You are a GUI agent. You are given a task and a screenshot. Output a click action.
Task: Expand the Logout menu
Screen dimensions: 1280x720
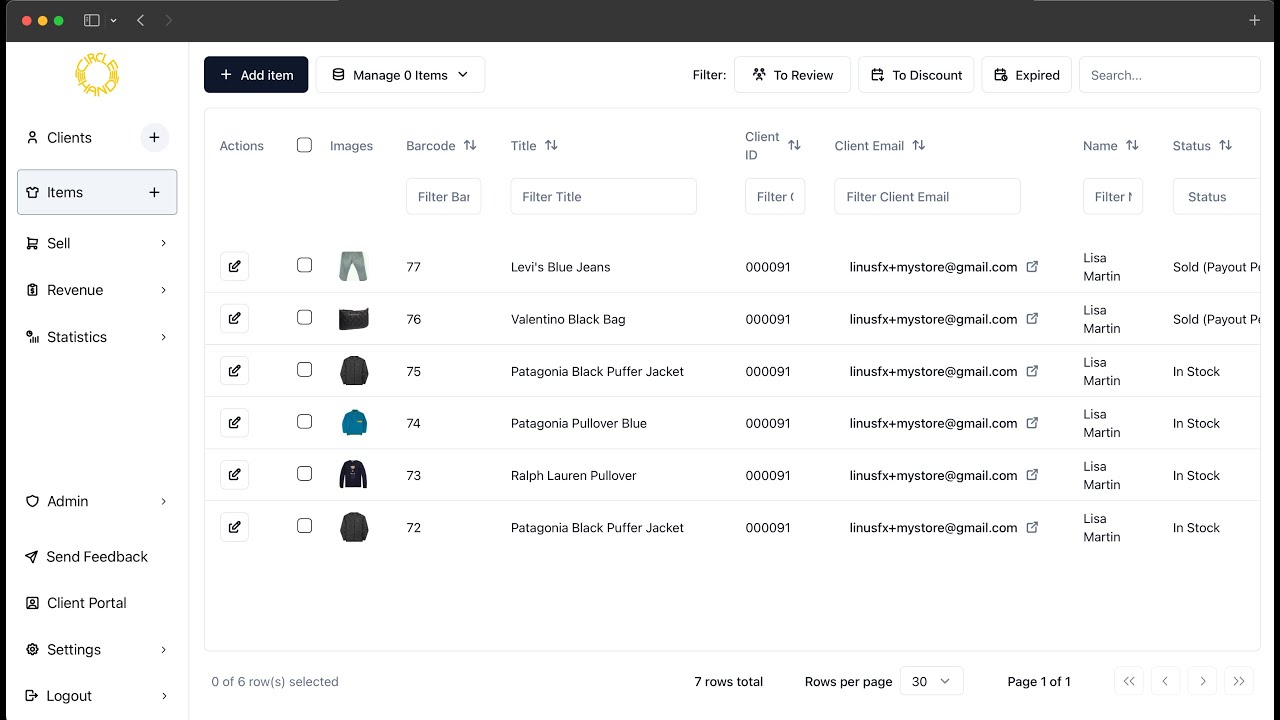(x=97, y=695)
